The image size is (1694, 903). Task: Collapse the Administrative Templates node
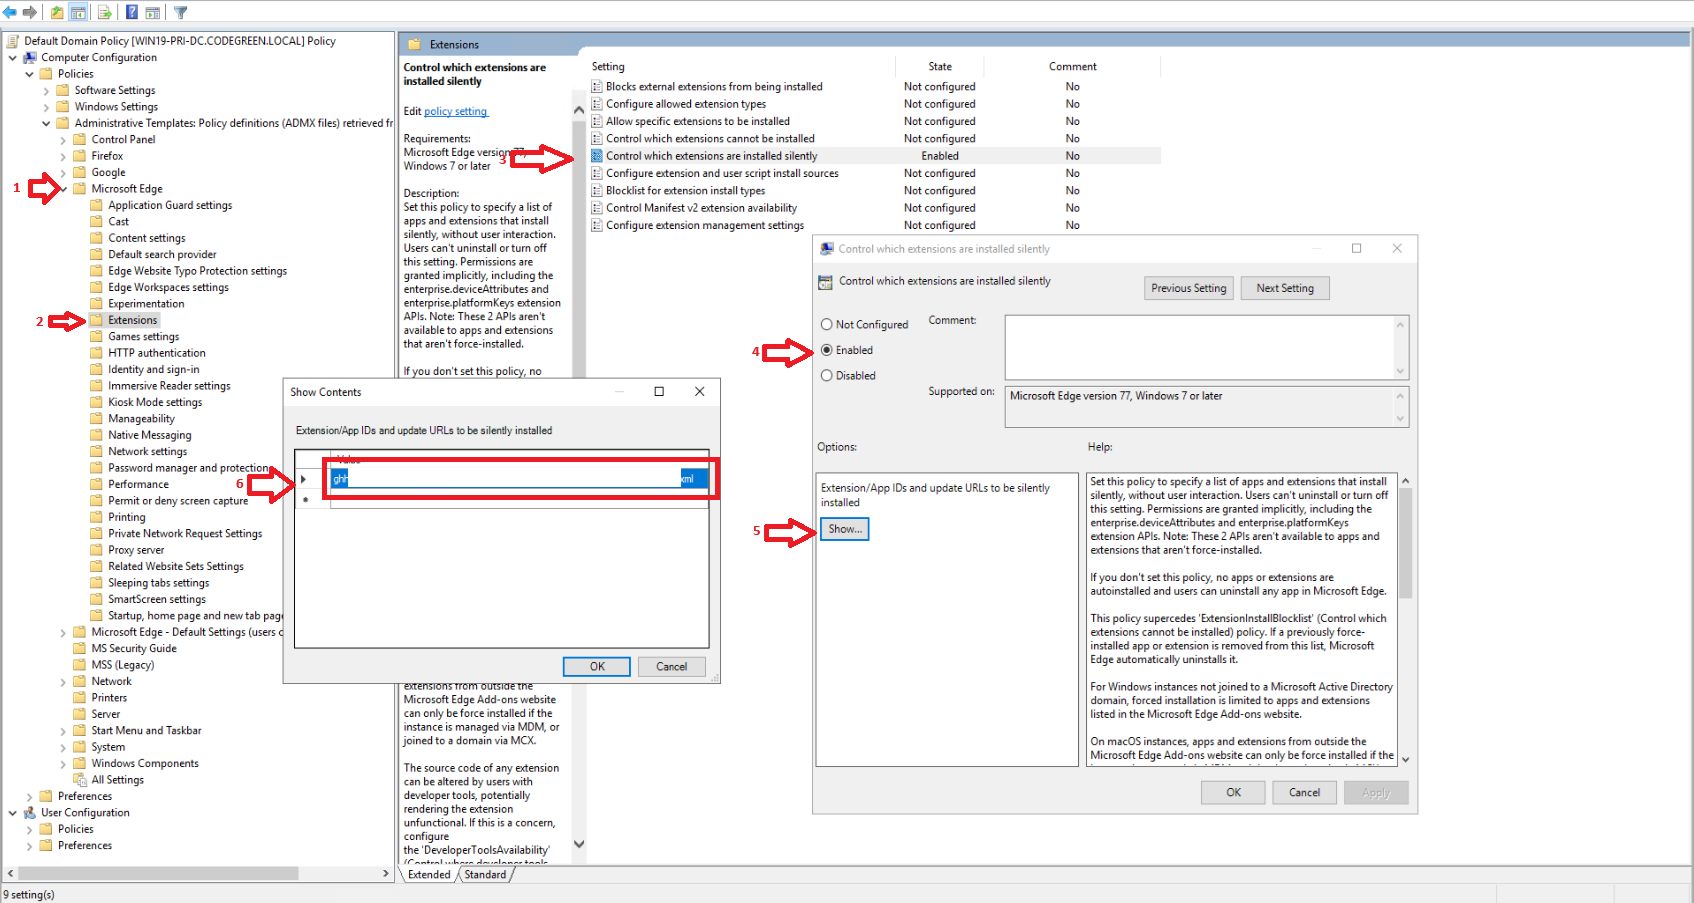[46, 124]
